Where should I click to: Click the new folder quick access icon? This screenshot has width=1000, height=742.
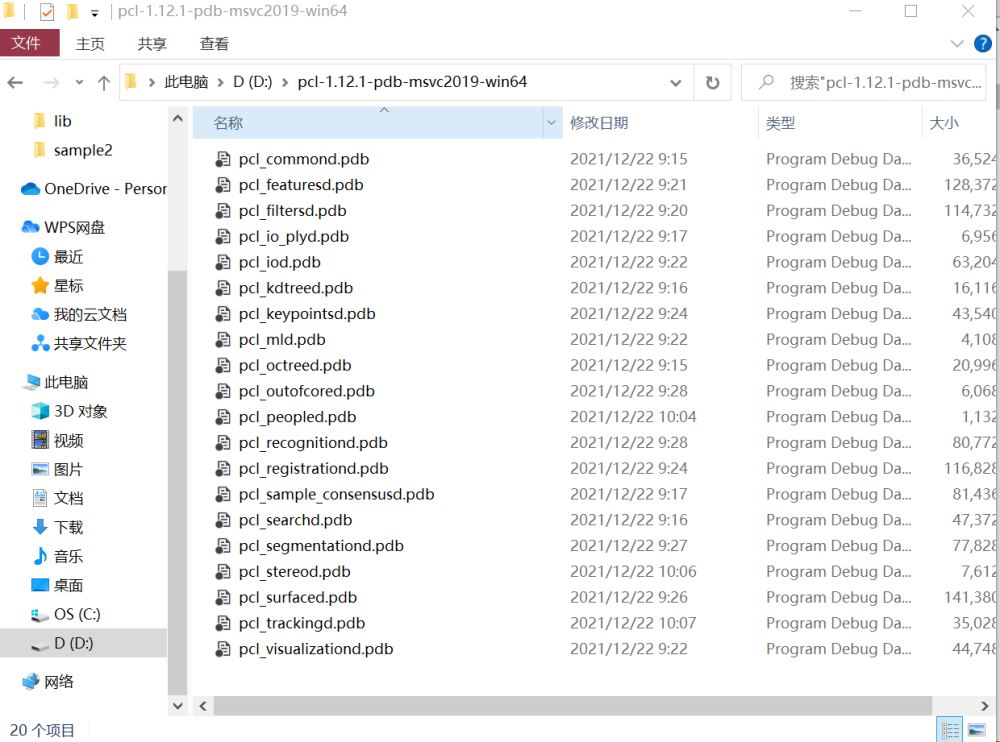(x=72, y=11)
